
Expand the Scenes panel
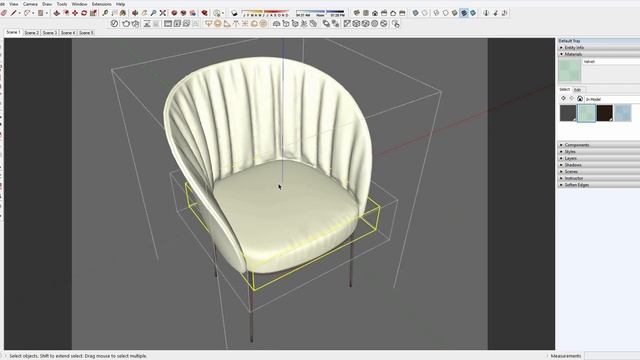click(599, 171)
